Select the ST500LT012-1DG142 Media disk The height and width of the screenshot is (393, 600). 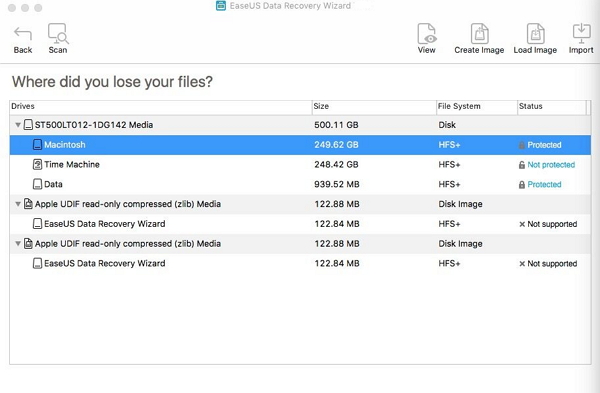point(300,125)
